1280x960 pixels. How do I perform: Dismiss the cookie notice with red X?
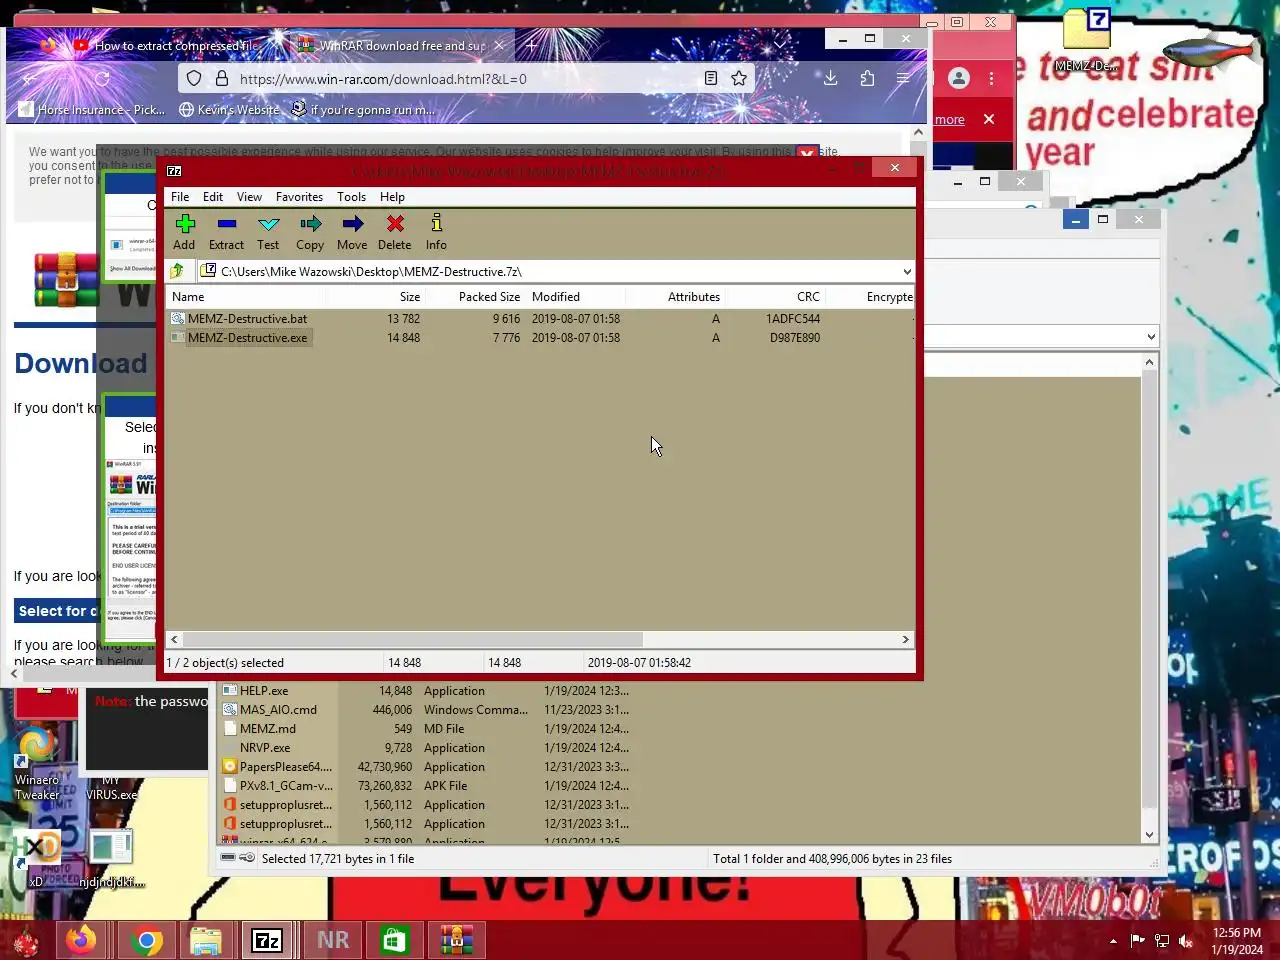point(807,153)
